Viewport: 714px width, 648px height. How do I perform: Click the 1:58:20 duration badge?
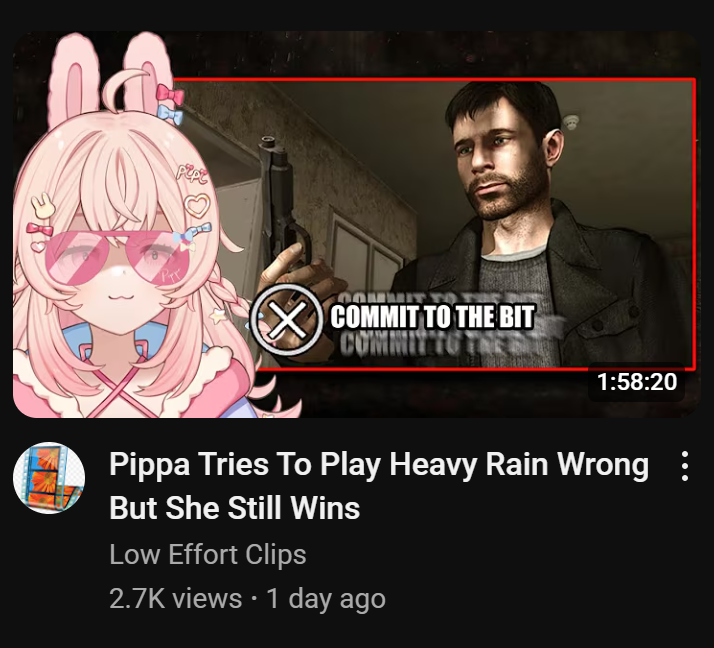(x=637, y=382)
